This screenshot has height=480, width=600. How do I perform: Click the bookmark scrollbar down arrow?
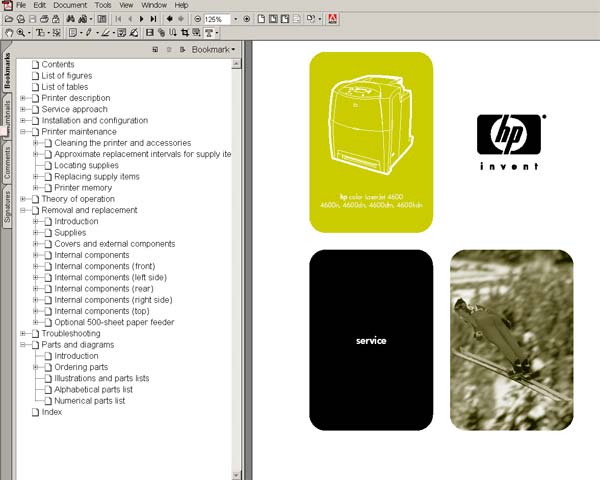tap(236, 475)
